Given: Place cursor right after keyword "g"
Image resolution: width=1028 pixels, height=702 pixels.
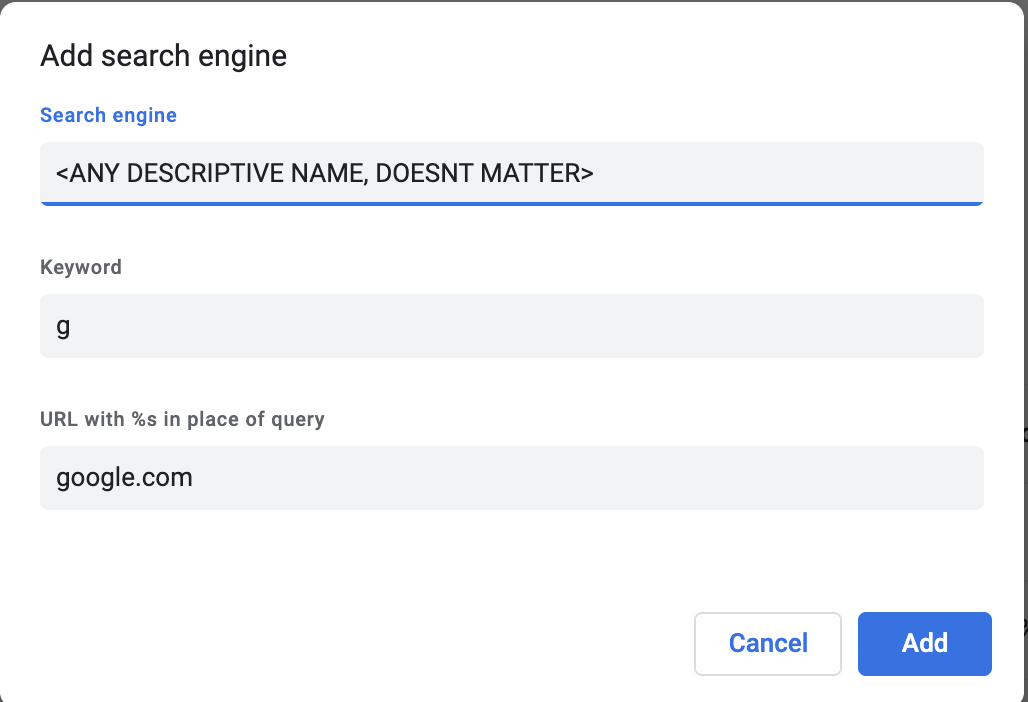Looking at the screenshot, I should (x=71, y=326).
